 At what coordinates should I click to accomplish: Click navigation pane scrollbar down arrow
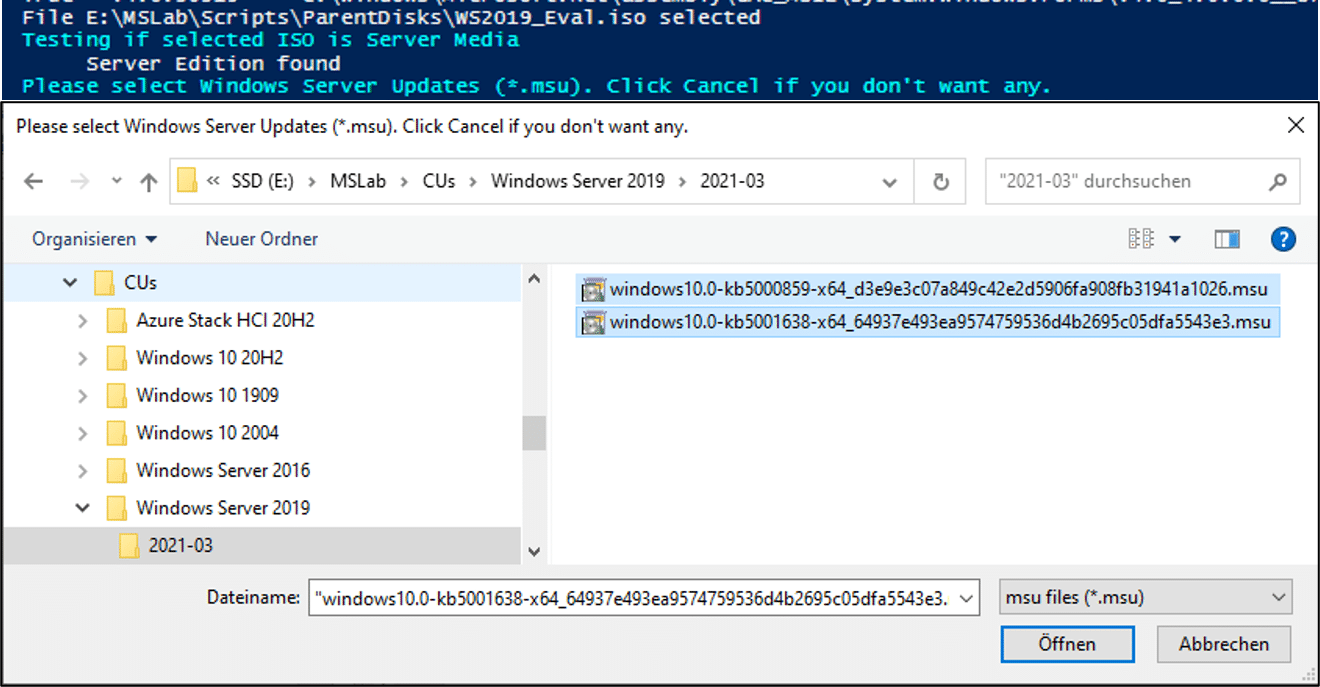pyautogui.click(x=534, y=551)
